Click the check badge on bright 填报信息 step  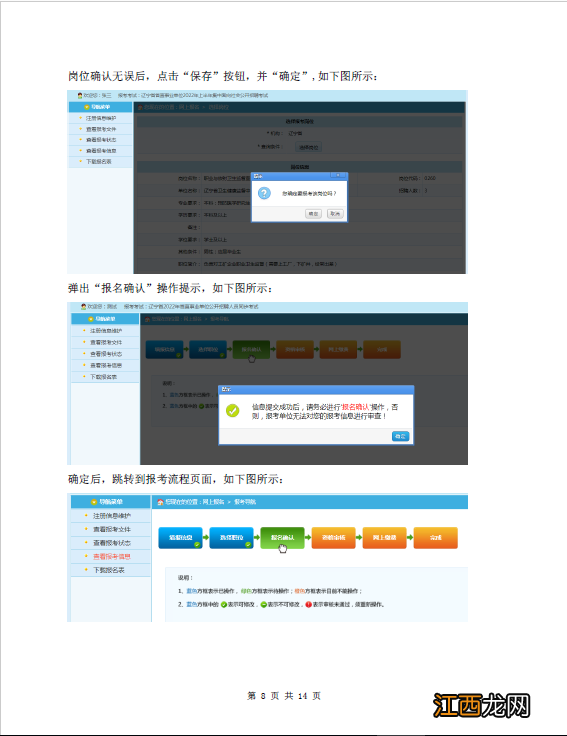coord(197,545)
